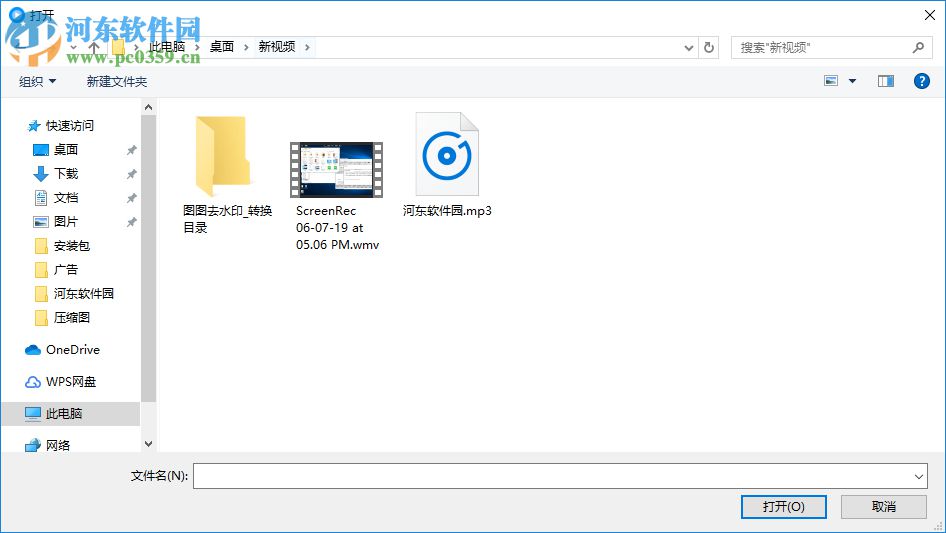
Task: Open the help question mark icon
Action: (x=921, y=81)
